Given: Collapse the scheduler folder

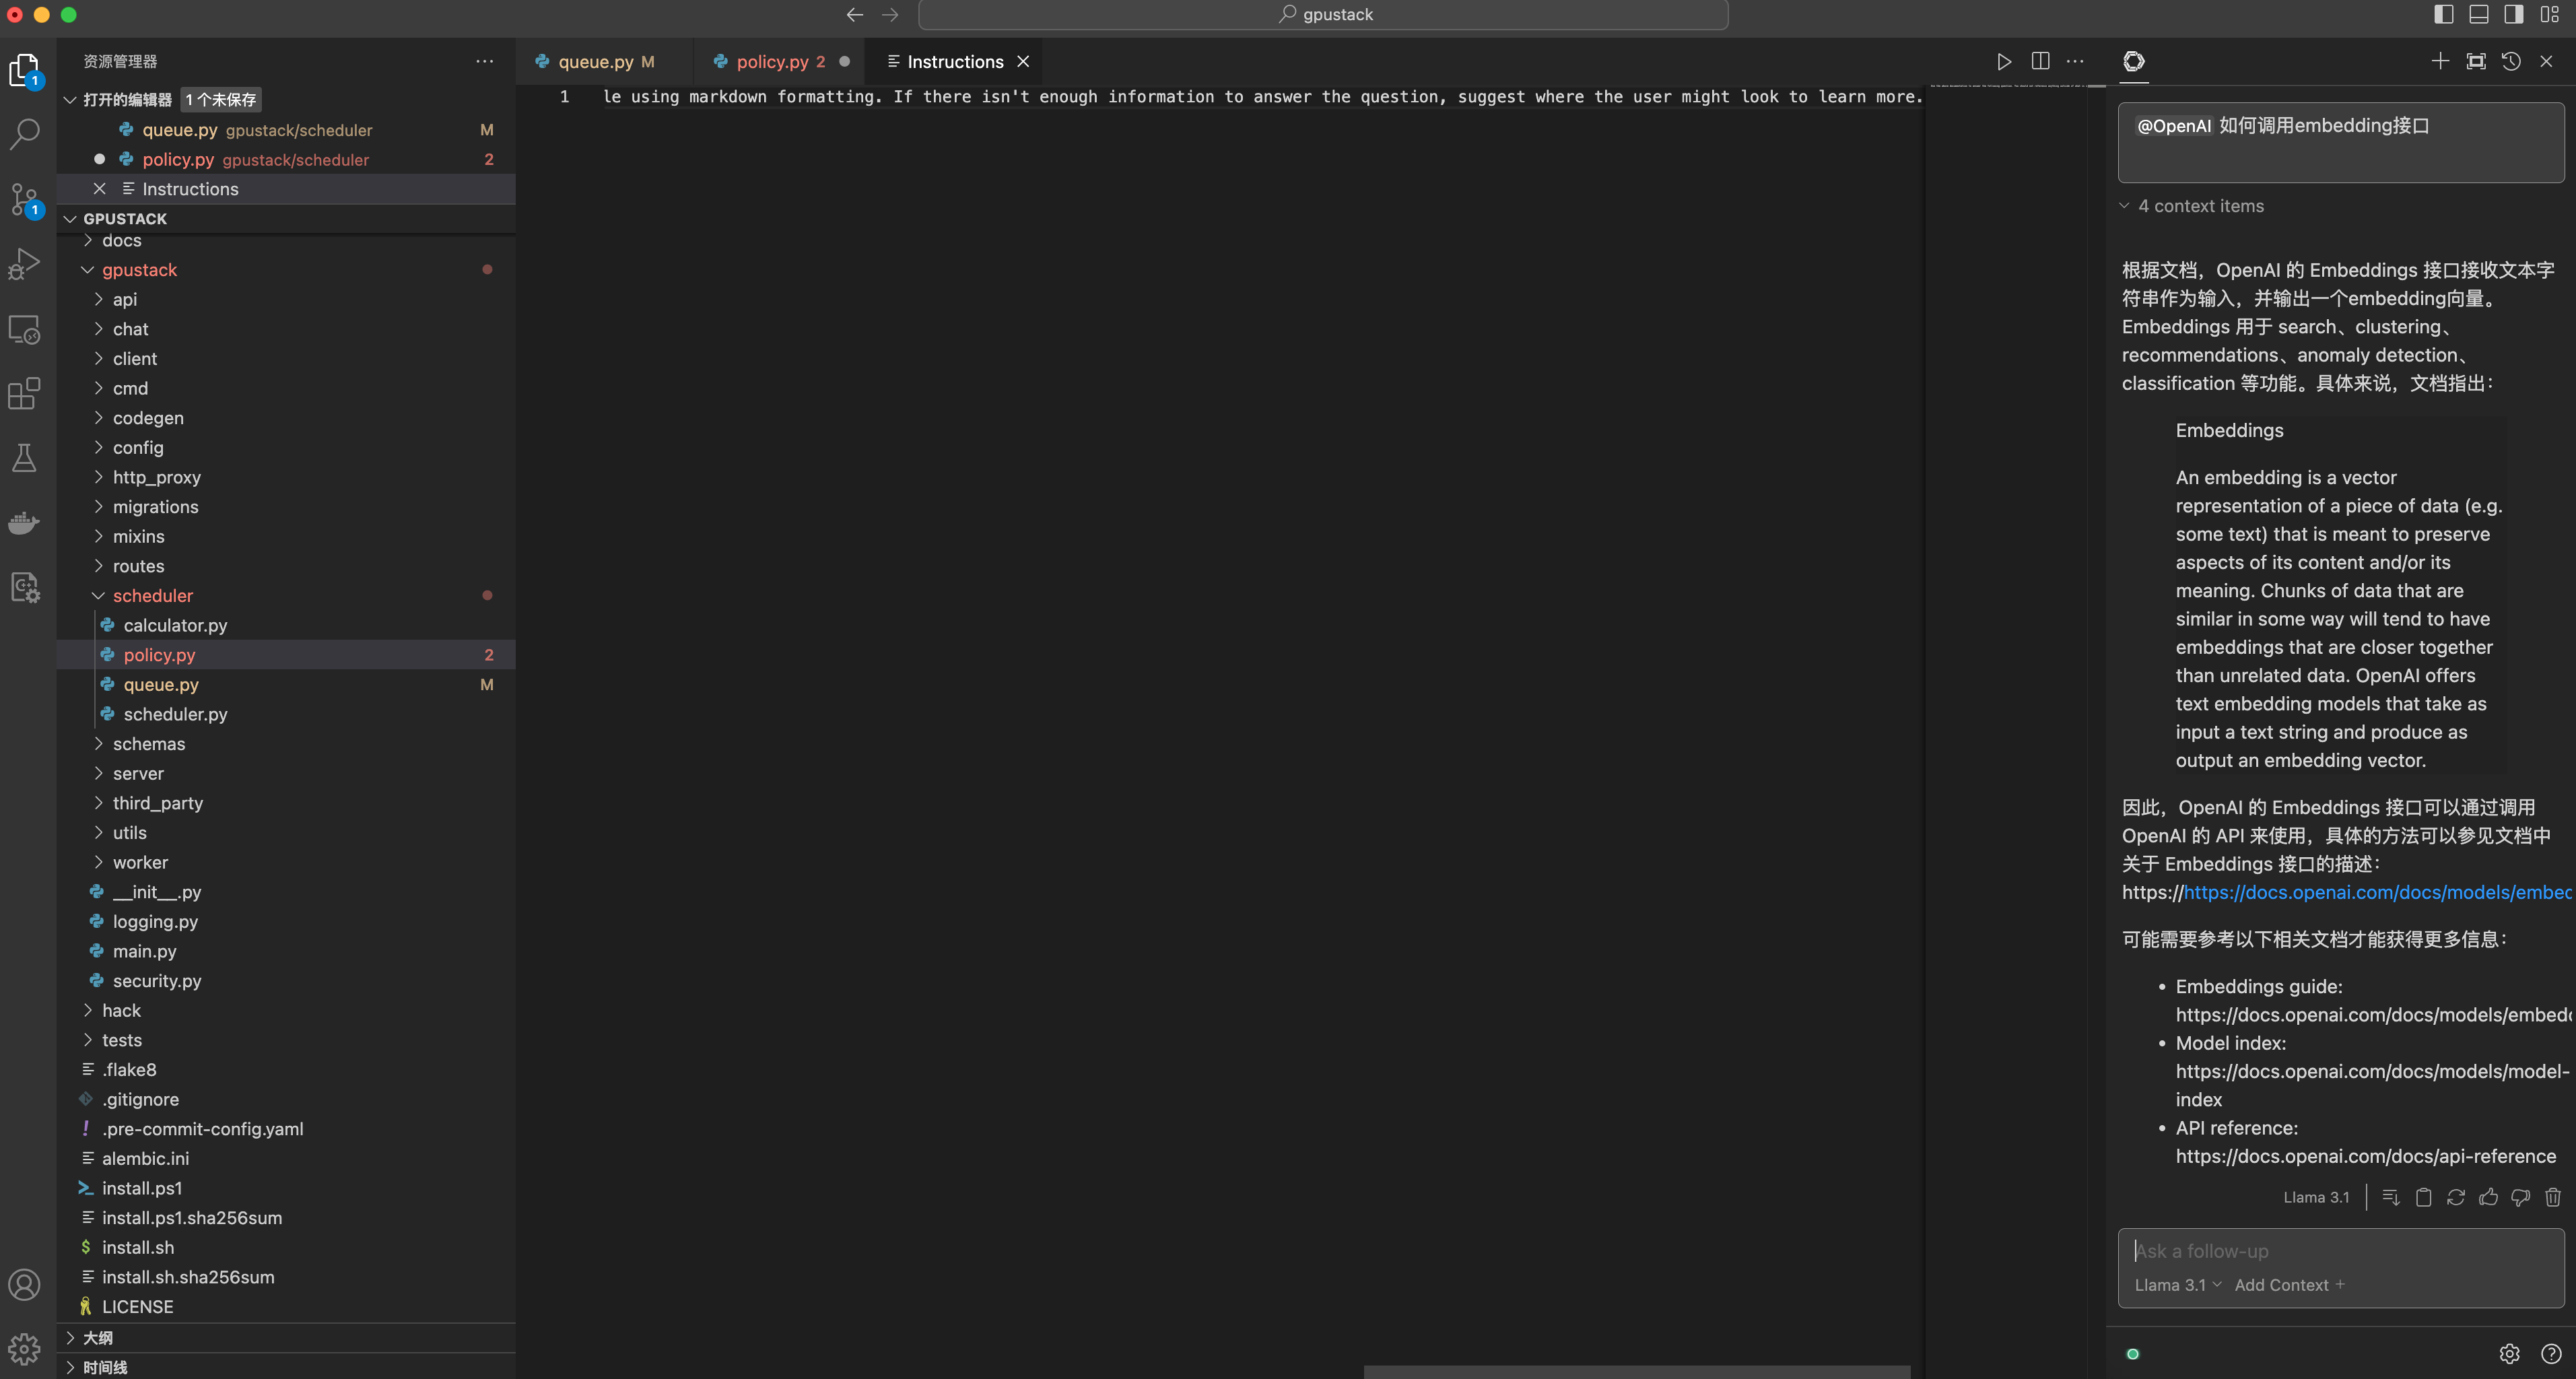Looking at the screenshot, I should pos(99,596).
